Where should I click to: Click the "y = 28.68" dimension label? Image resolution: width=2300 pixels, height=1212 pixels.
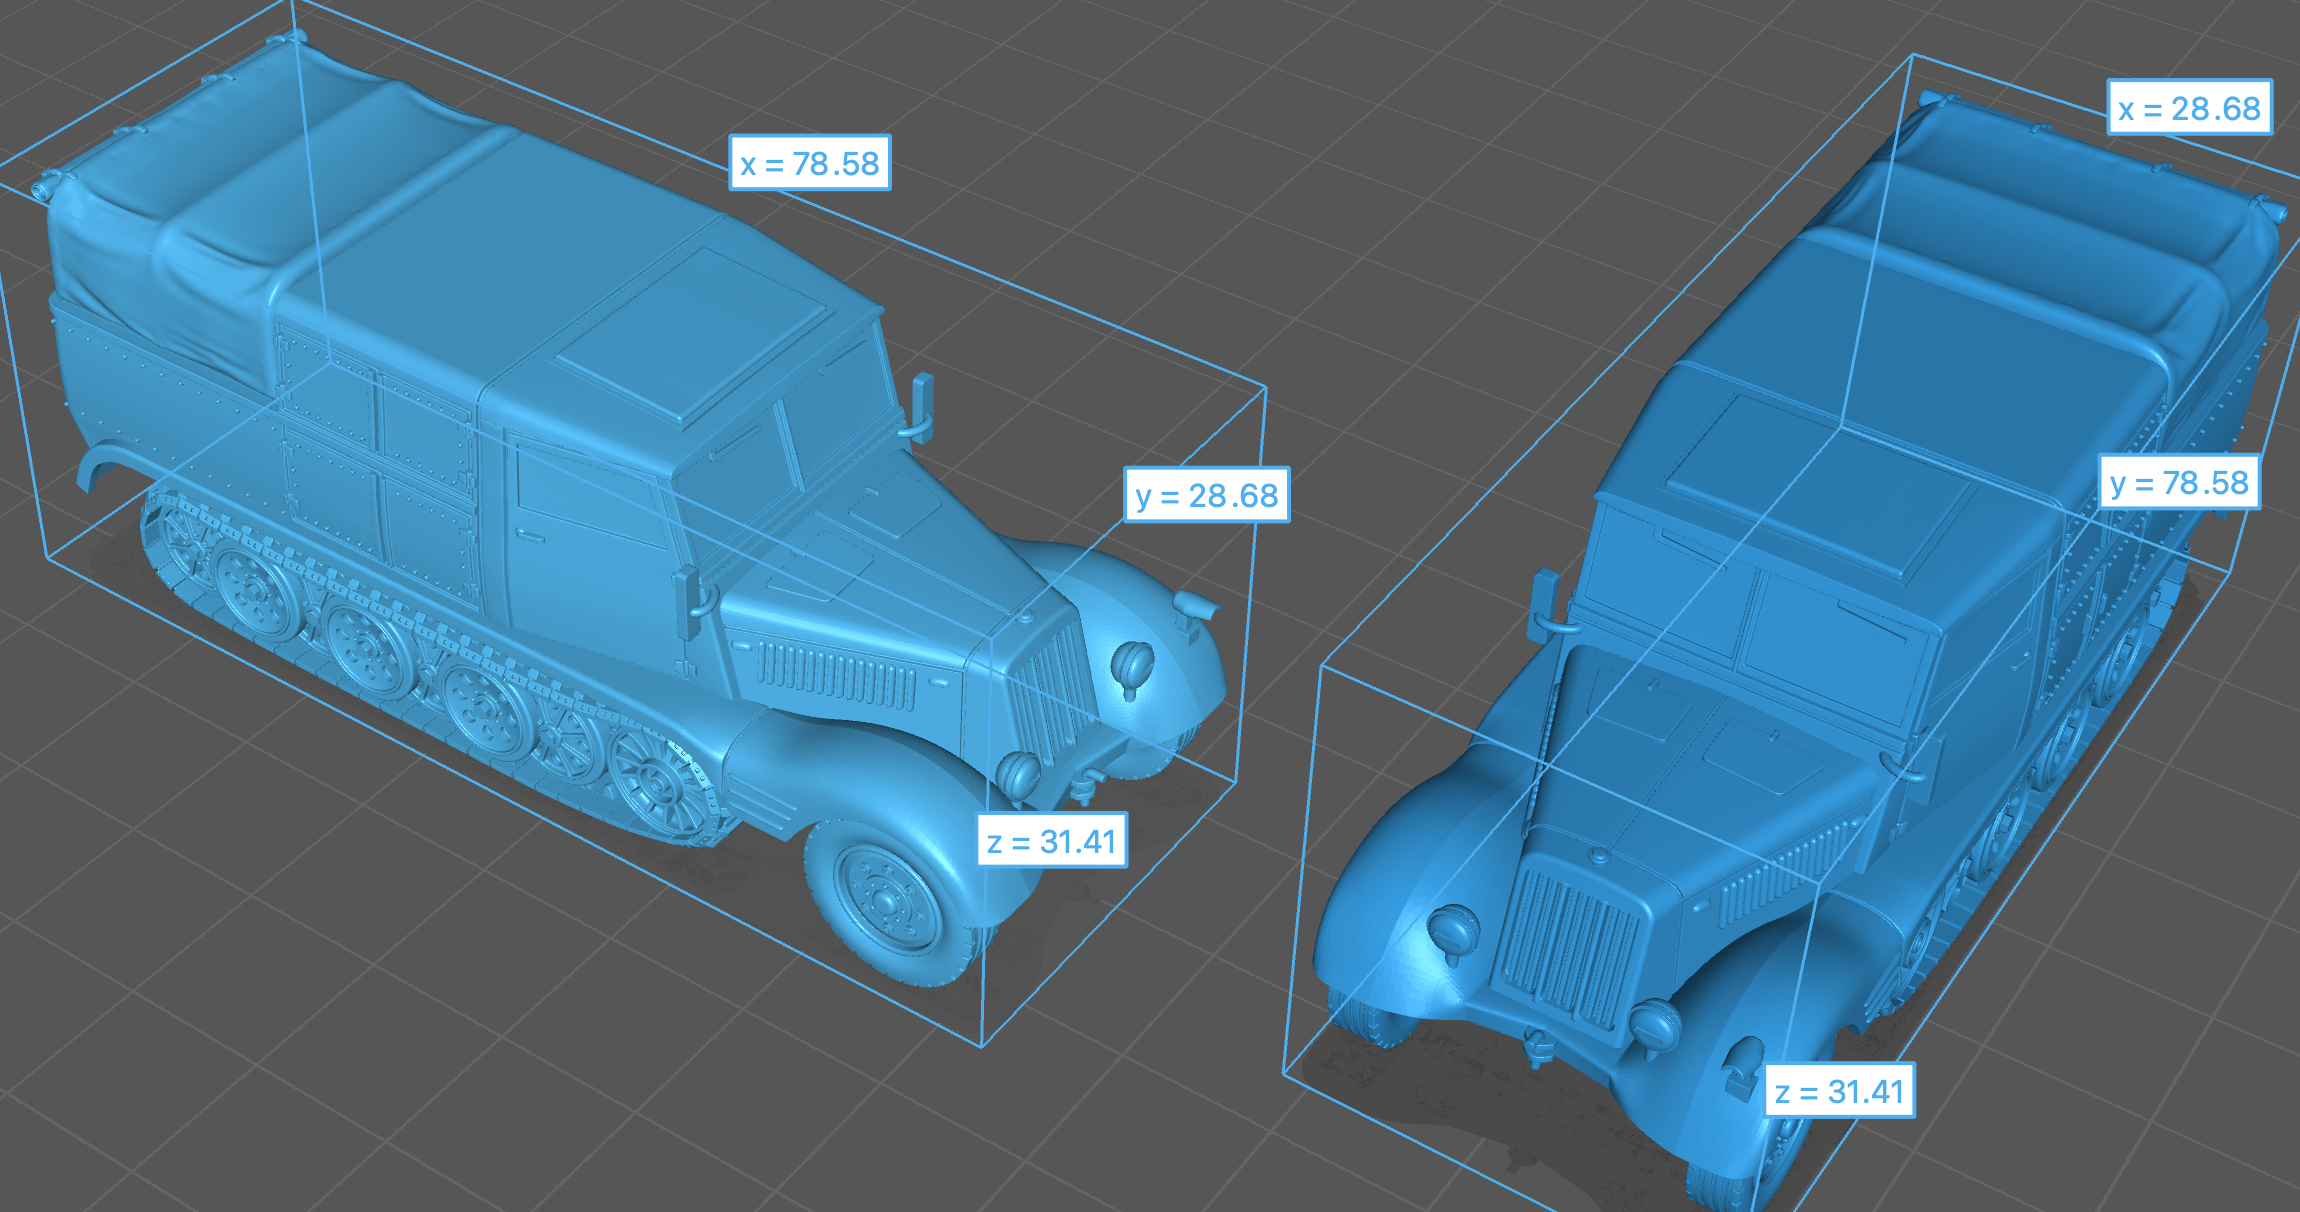tap(1206, 495)
